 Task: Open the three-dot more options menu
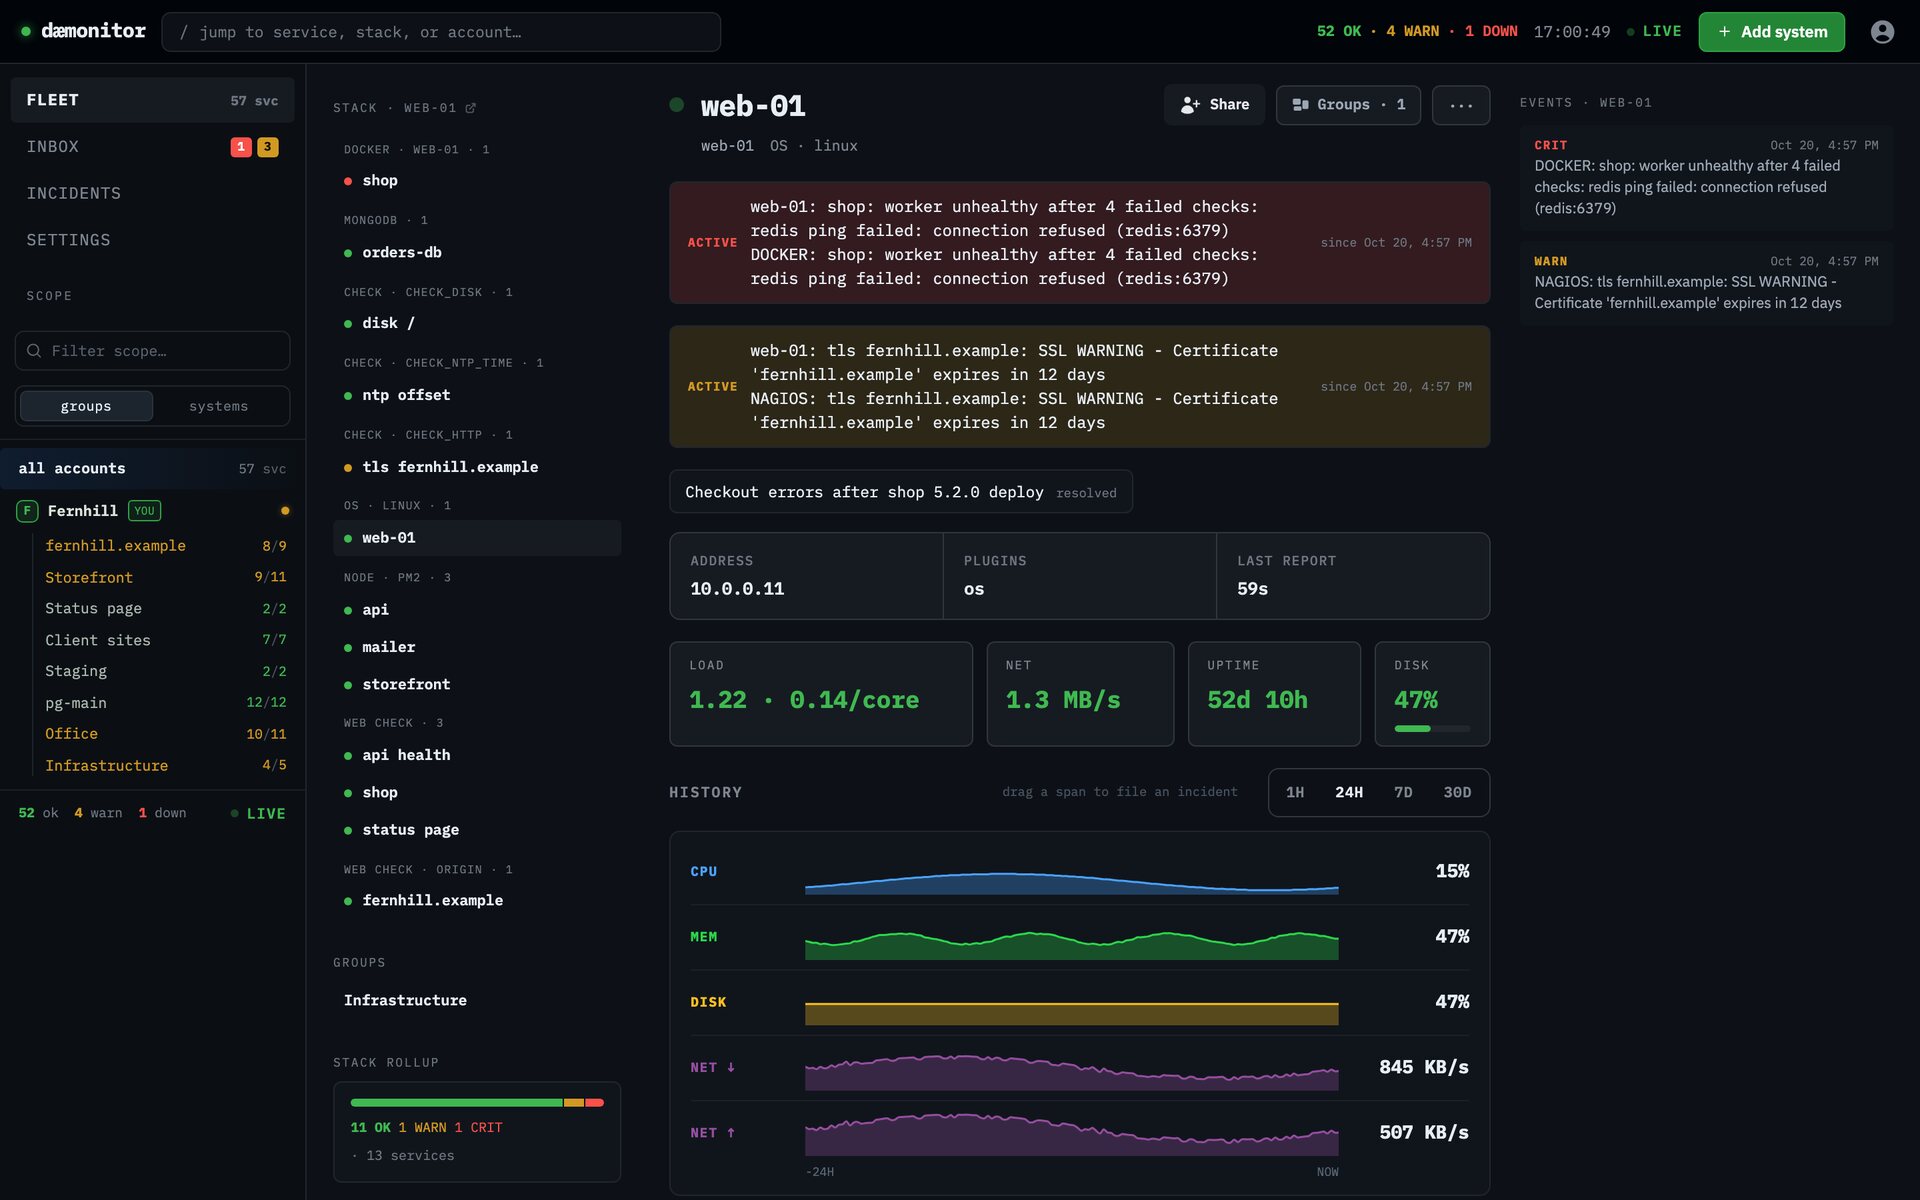pos(1460,105)
